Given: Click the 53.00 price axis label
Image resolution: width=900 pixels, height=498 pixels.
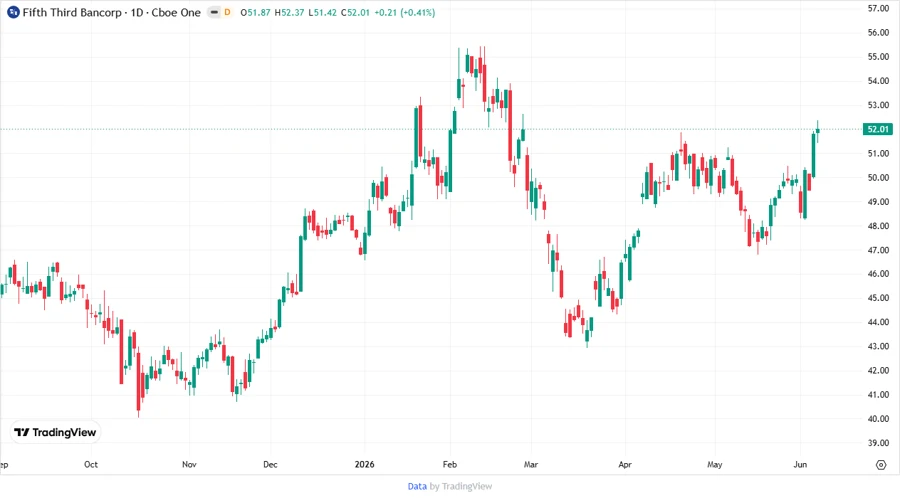Looking at the screenshot, I should pos(878,105).
